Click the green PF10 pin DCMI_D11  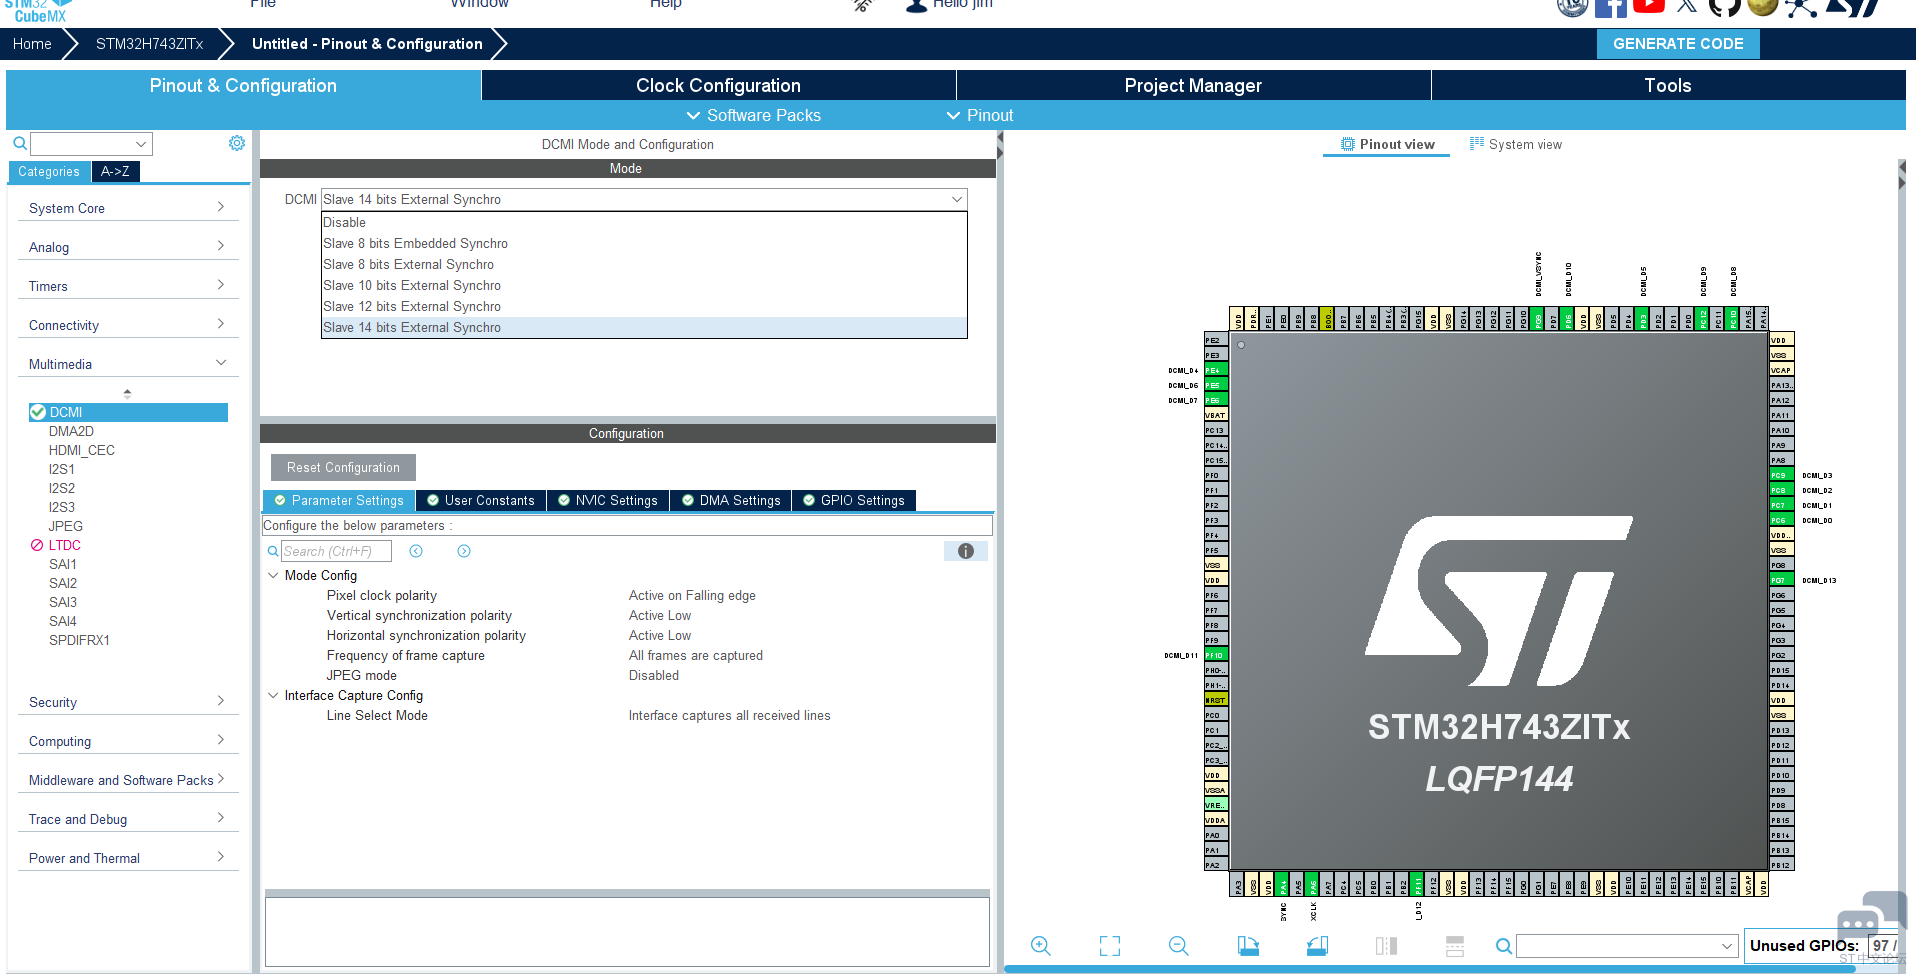click(x=1216, y=656)
